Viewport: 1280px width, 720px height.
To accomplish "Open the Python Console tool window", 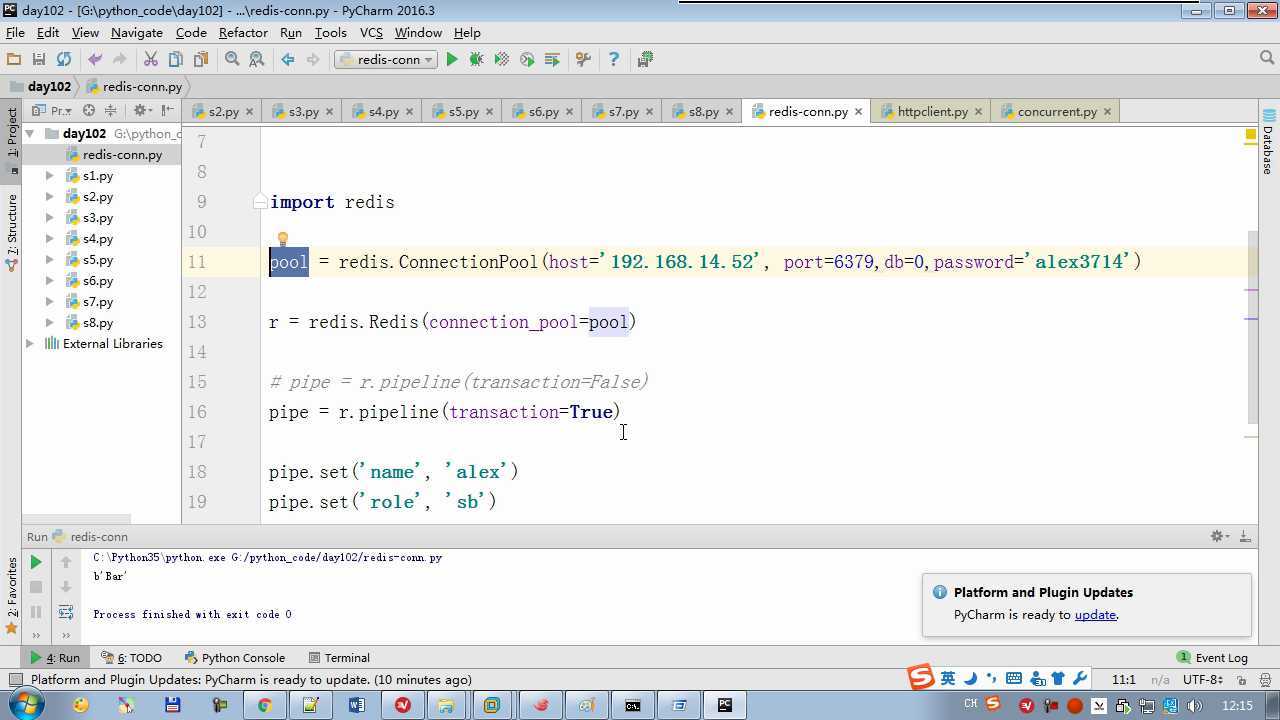I will [x=234, y=658].
